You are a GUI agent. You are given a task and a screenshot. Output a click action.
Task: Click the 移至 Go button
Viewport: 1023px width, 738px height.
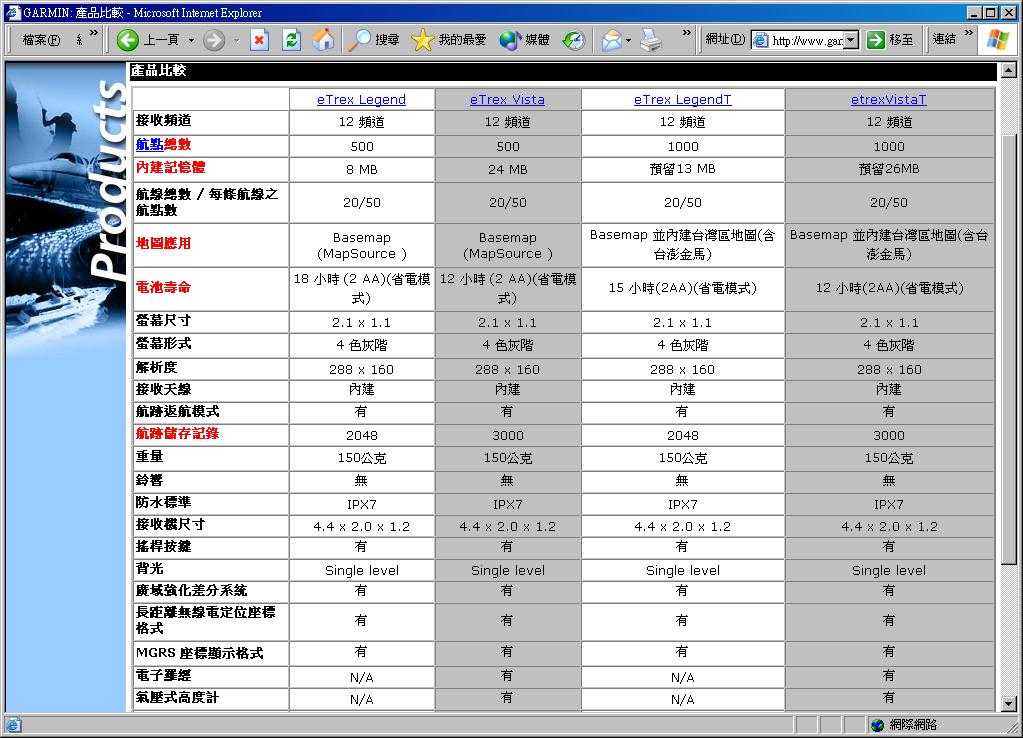pyautogui.click(x=890, y=40)
